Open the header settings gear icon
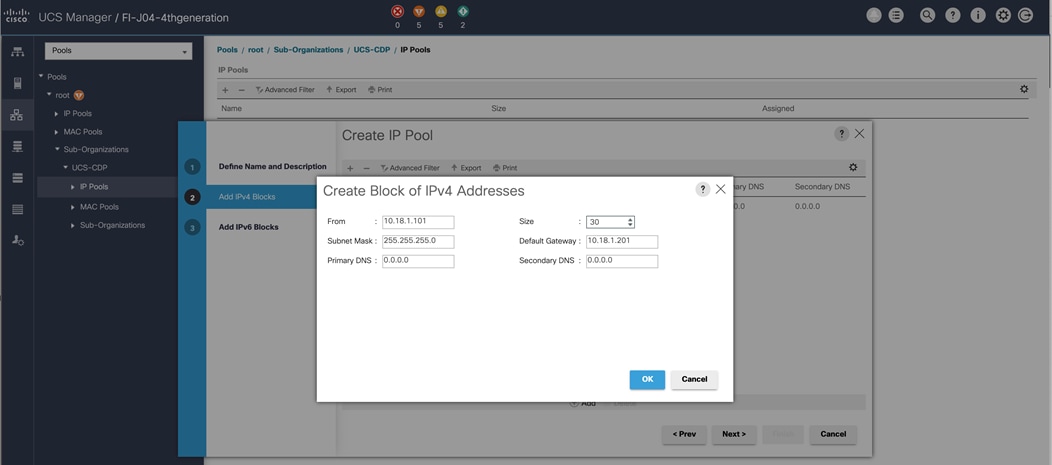1052x465 pixels. (1003, 15)
